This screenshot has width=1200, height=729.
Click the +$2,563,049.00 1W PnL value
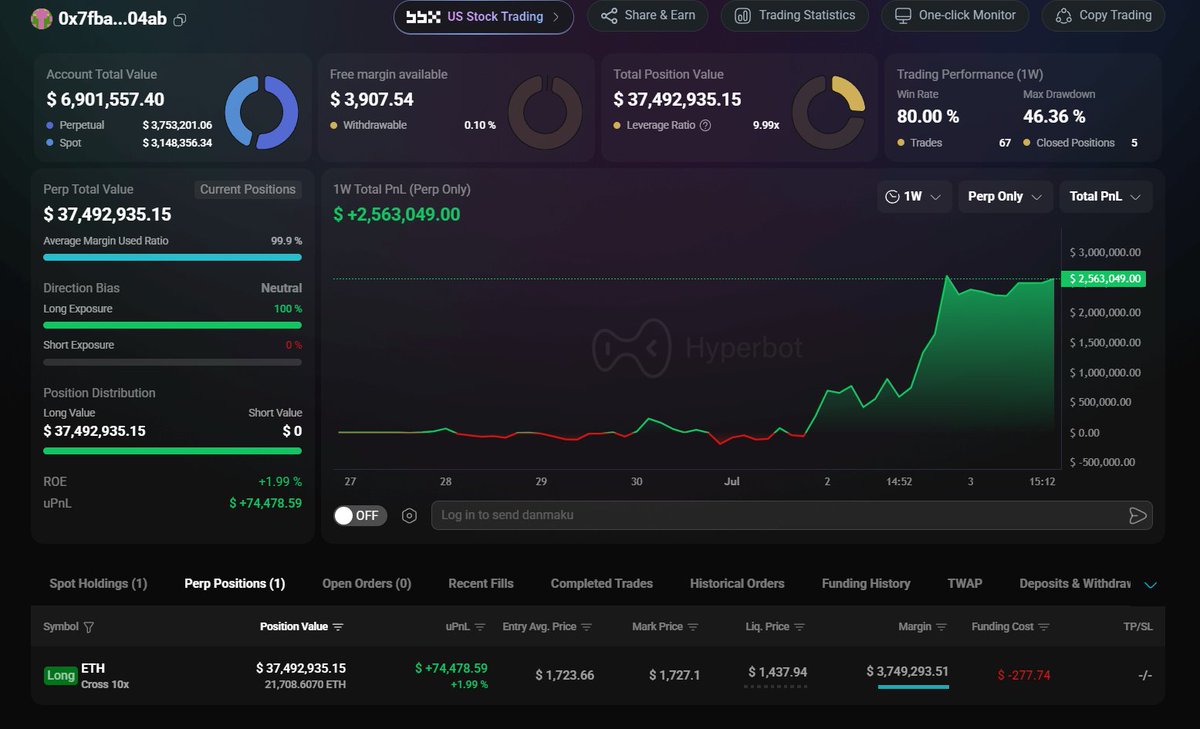pyautogui.click(x=397, y=214)
